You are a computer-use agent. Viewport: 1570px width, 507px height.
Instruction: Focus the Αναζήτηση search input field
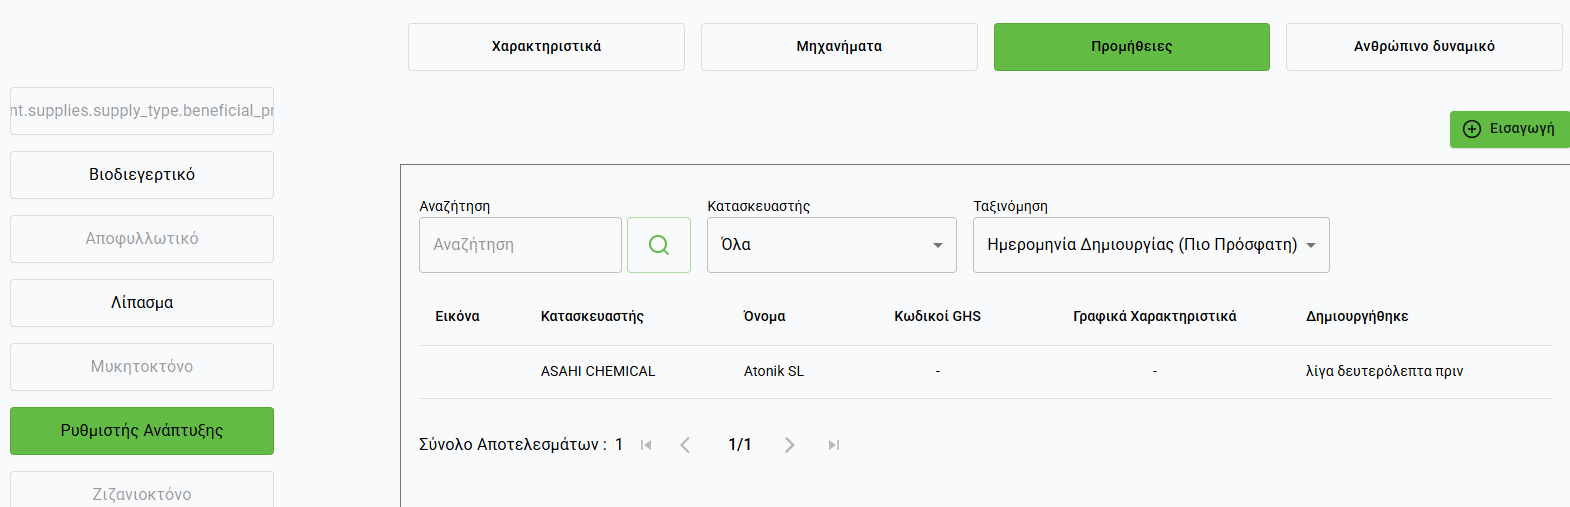pyautogui.click(x=520, y=245)
